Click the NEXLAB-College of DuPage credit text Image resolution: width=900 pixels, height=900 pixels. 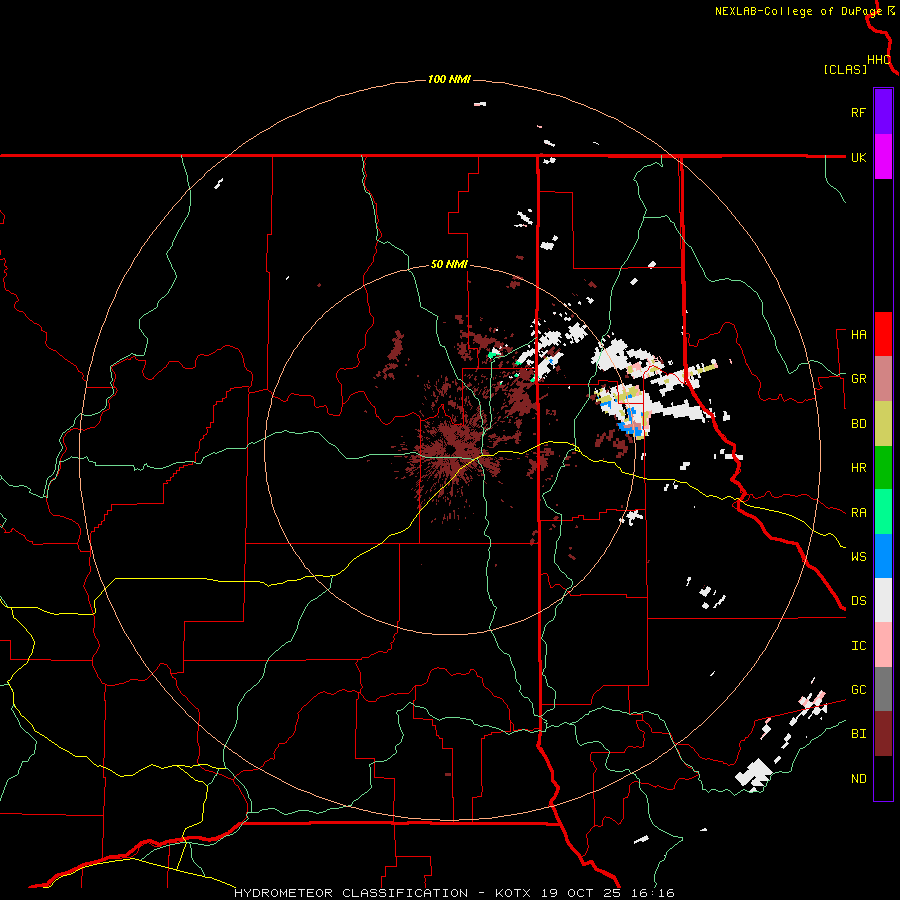[x=798, y=11]
